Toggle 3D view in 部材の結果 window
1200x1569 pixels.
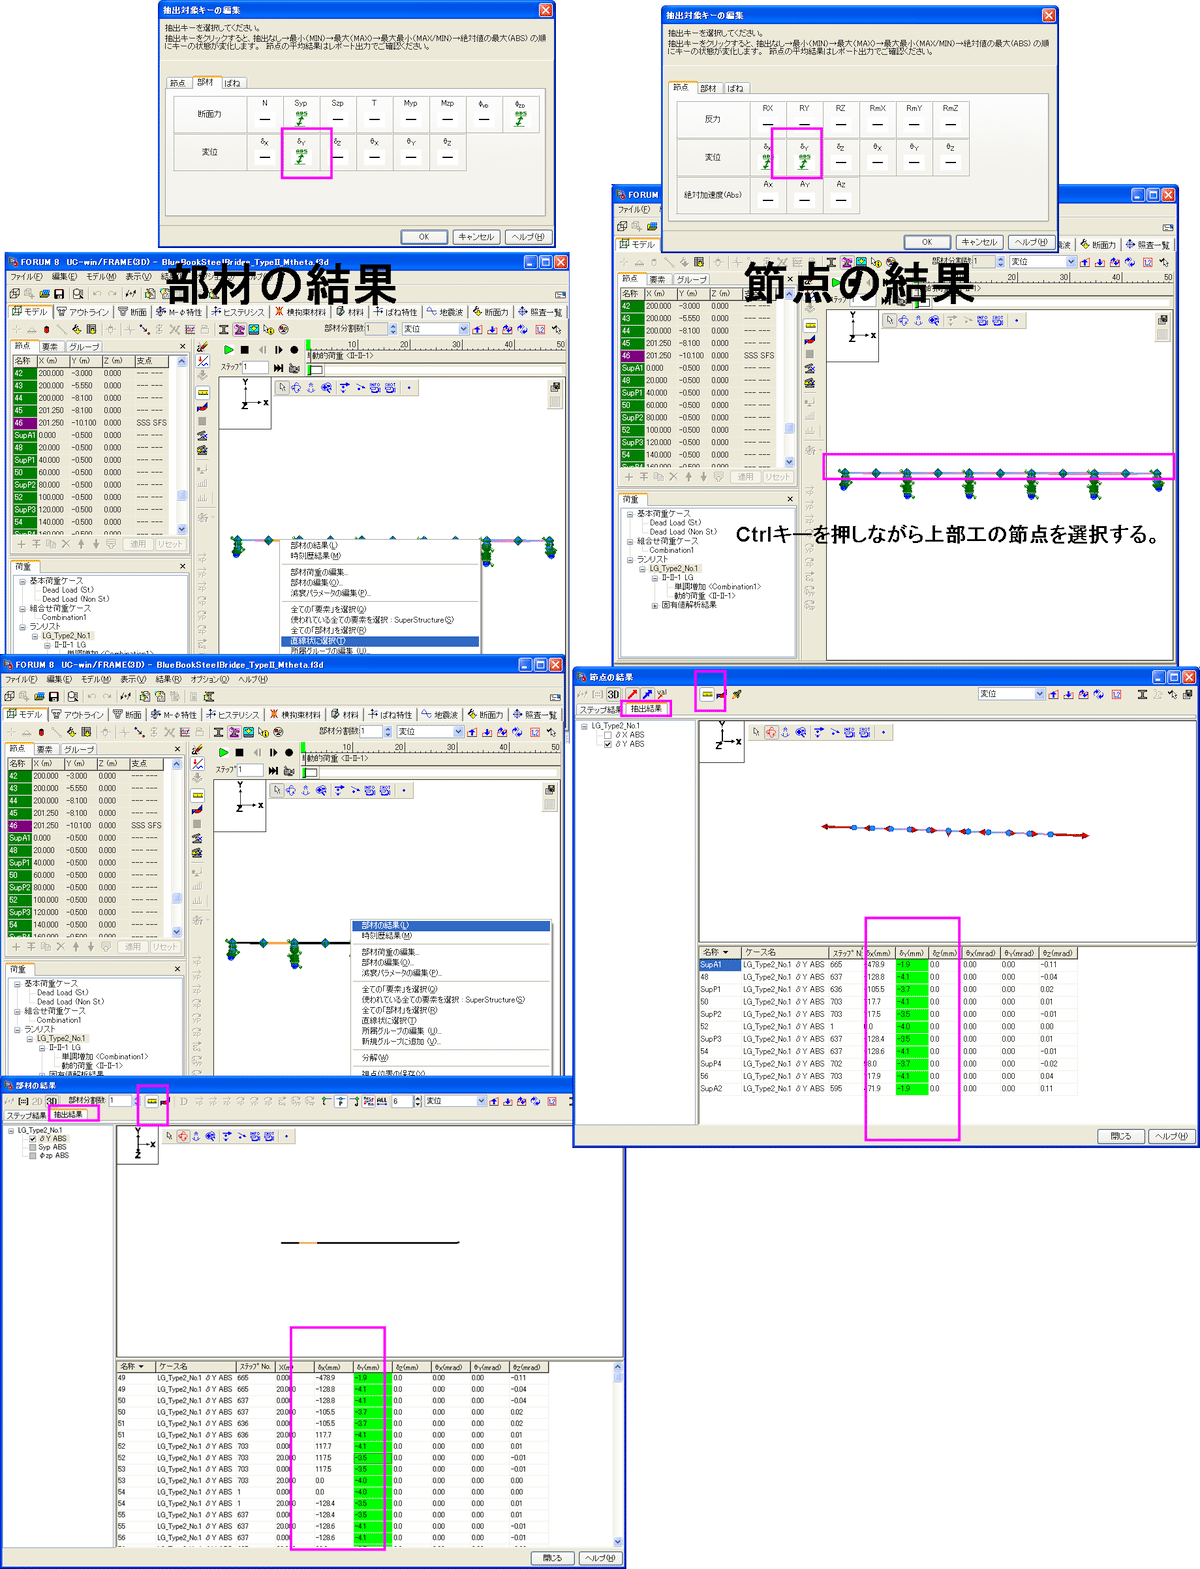click(52, 1101)
